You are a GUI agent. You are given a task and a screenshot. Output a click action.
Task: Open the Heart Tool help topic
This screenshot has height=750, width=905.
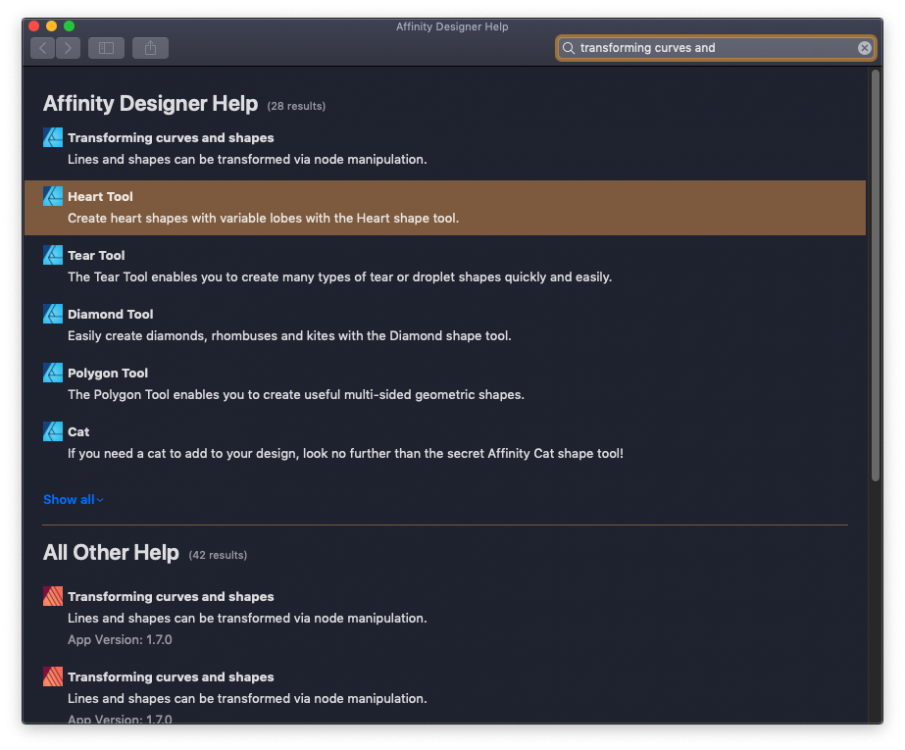100,197
